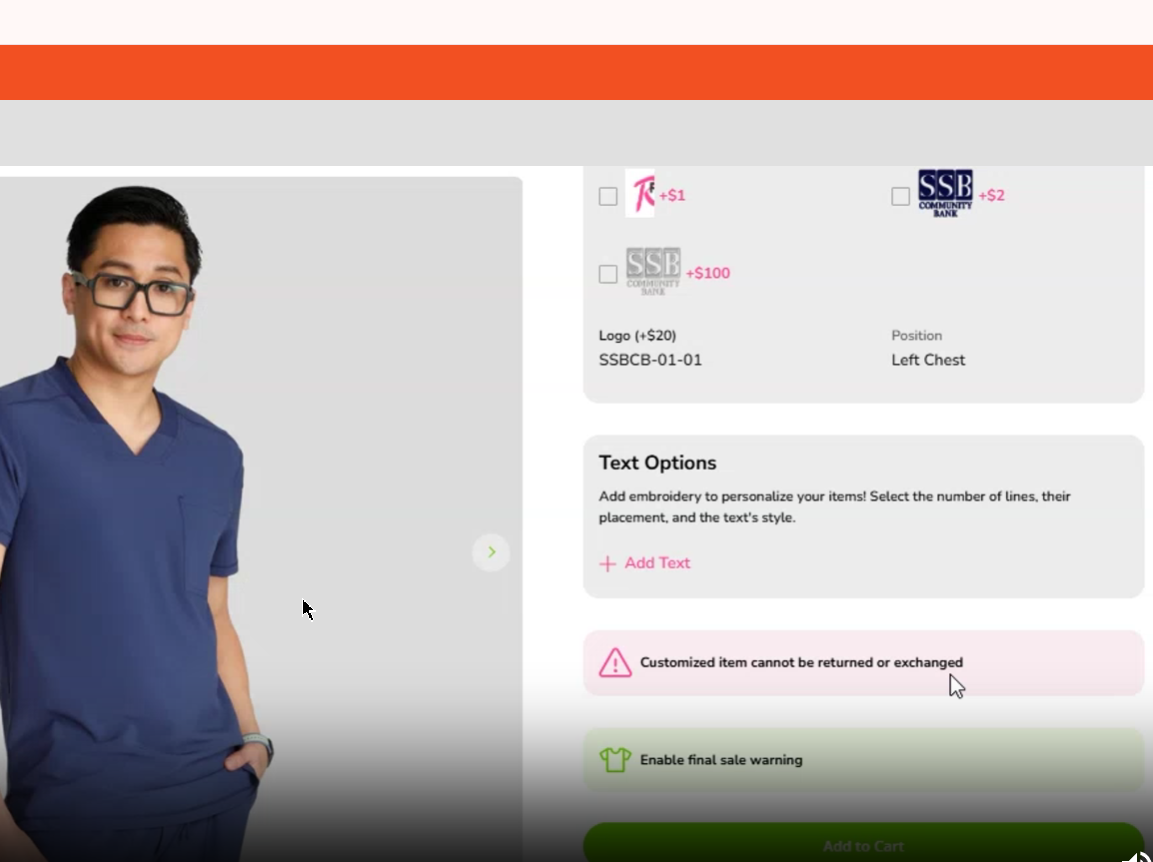
Task: Click the navy SSB Community Bank logo
Action: (x=945, y=193)
